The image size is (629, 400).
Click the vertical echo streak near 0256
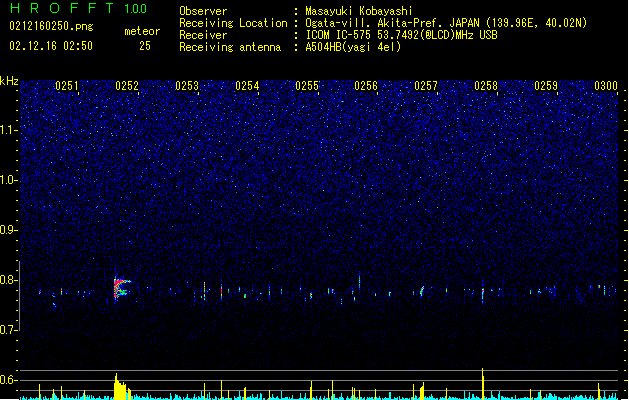[359, 280]
